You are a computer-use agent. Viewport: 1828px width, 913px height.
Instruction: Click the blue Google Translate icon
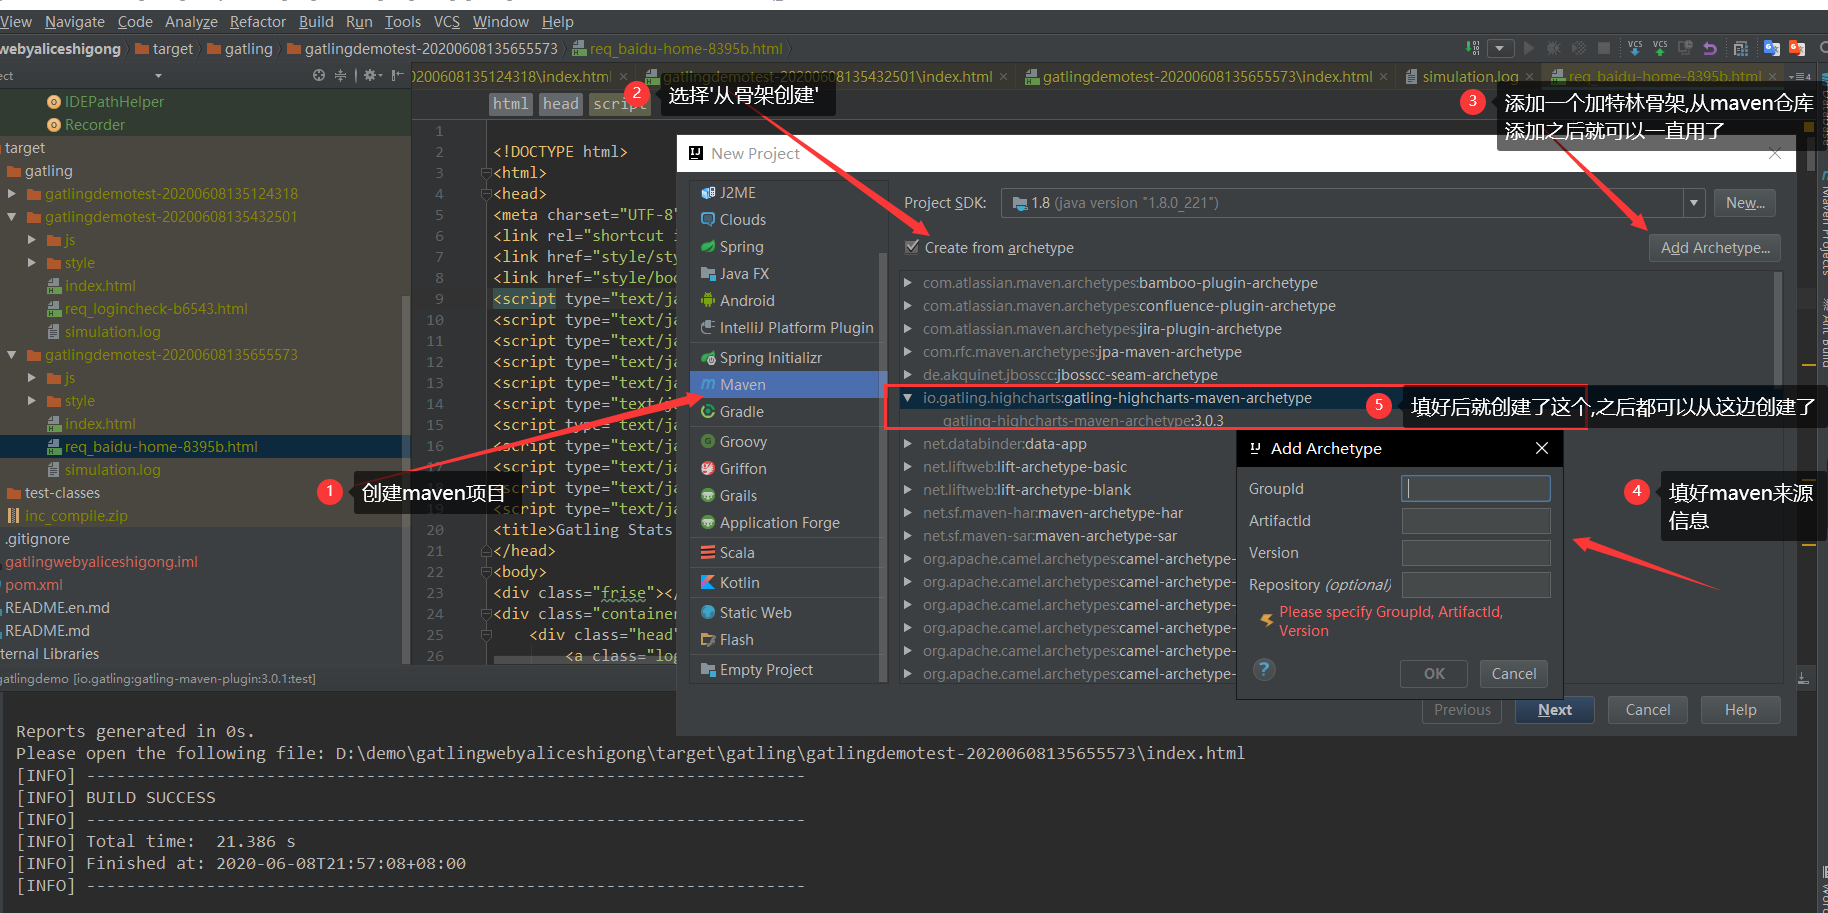click(x=1772, y=48)
